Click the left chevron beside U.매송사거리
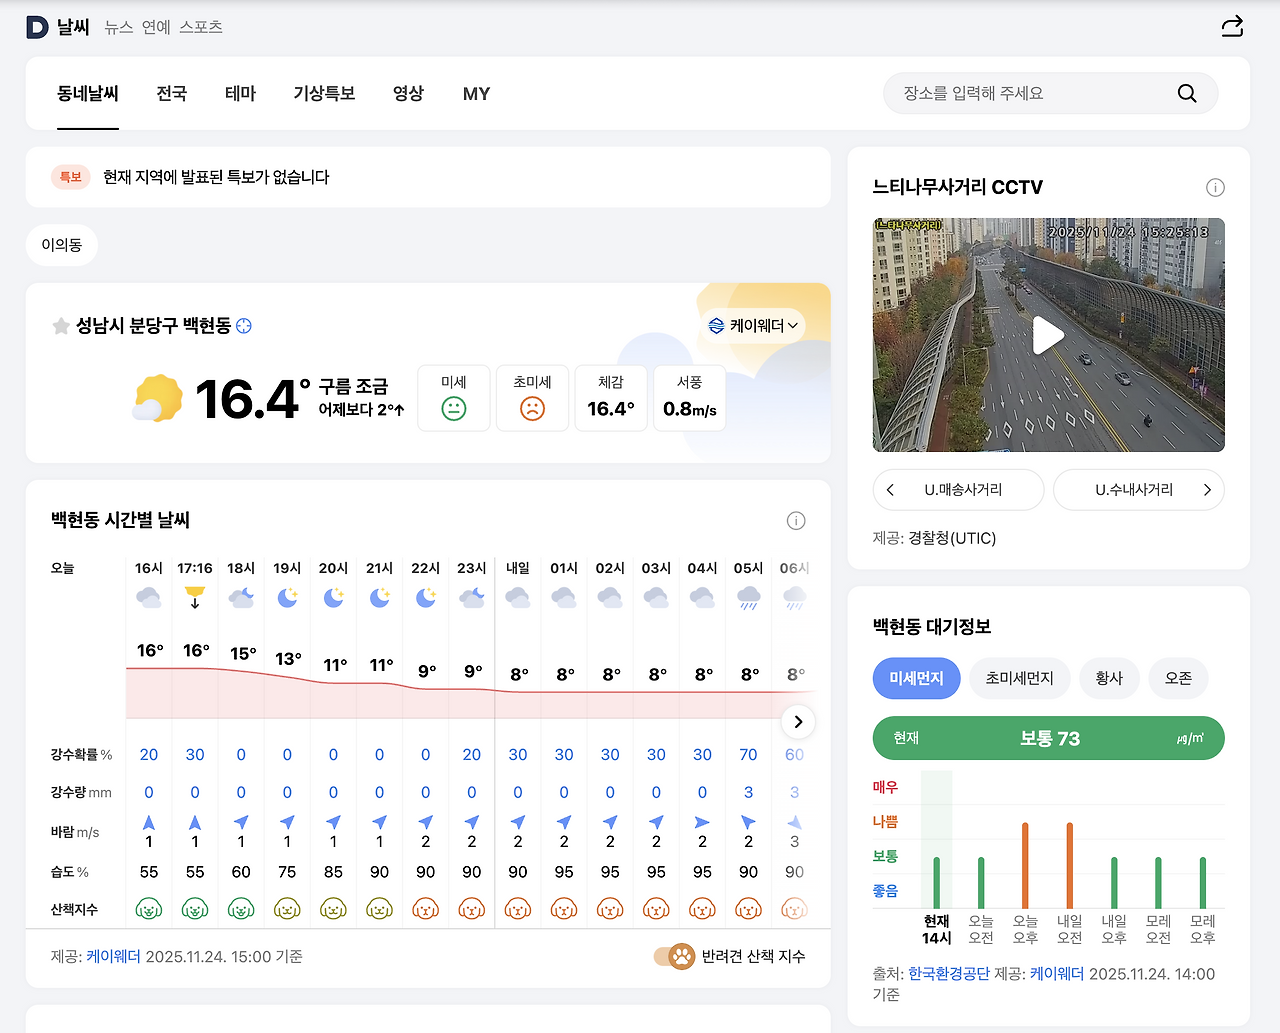This screenshot has width=1280, height=1033. pyautogui.click(x=890, y=489)
